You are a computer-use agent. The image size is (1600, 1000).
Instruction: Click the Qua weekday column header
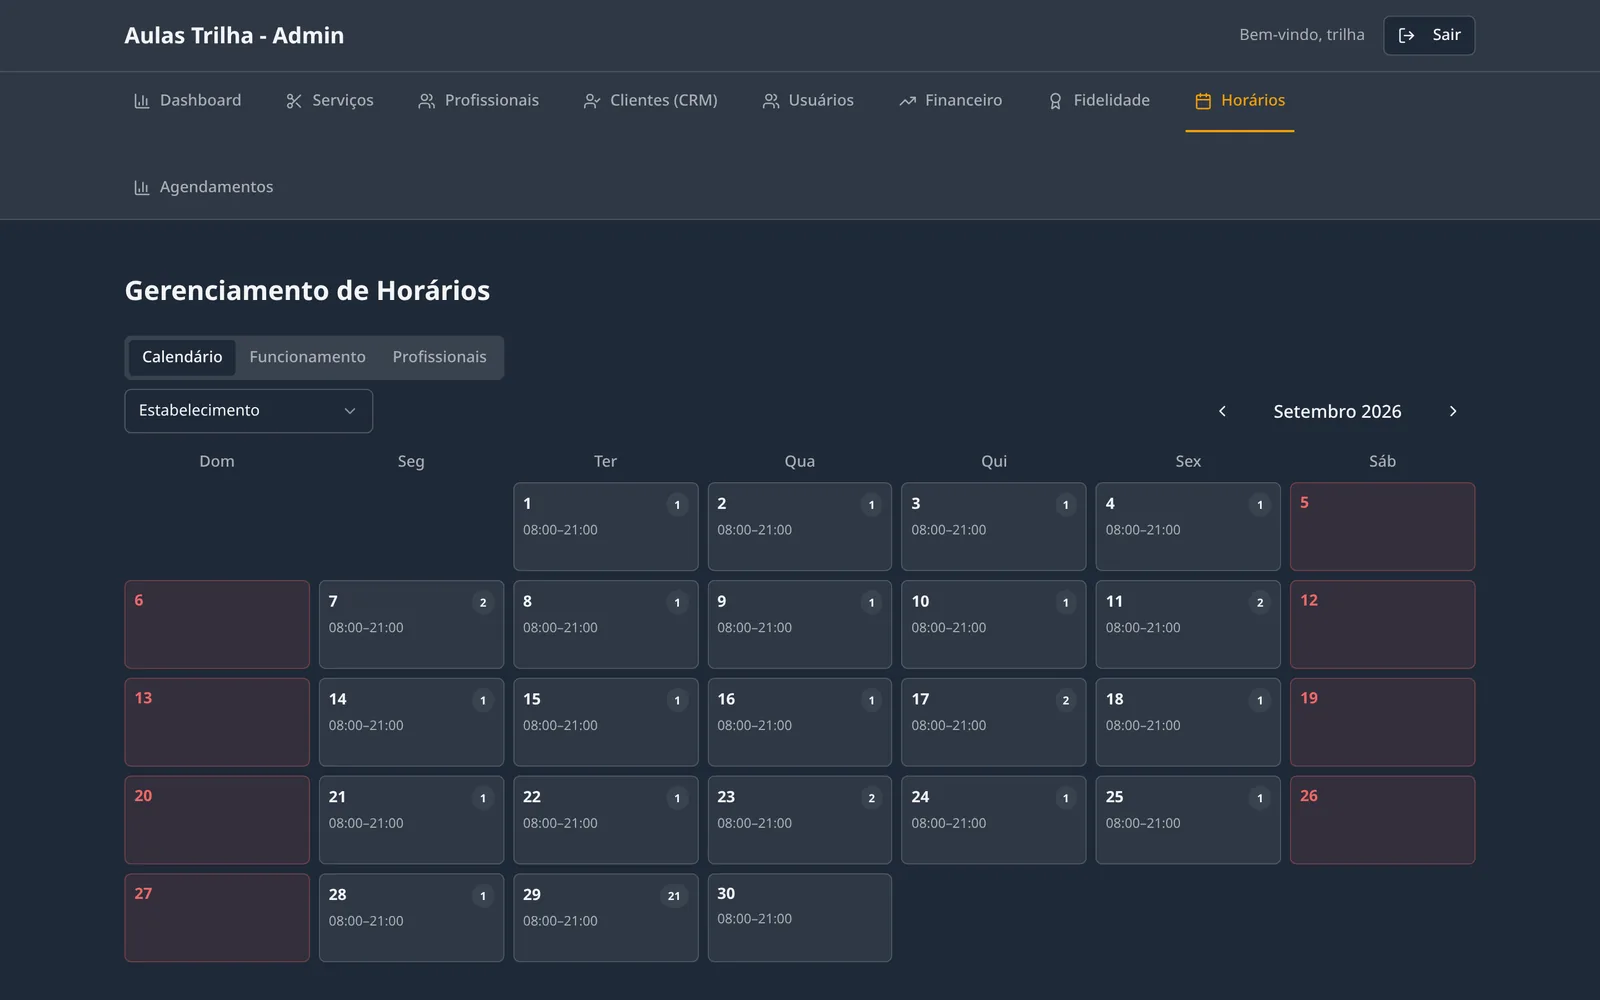pyautogui.click(x=800, y=461)
